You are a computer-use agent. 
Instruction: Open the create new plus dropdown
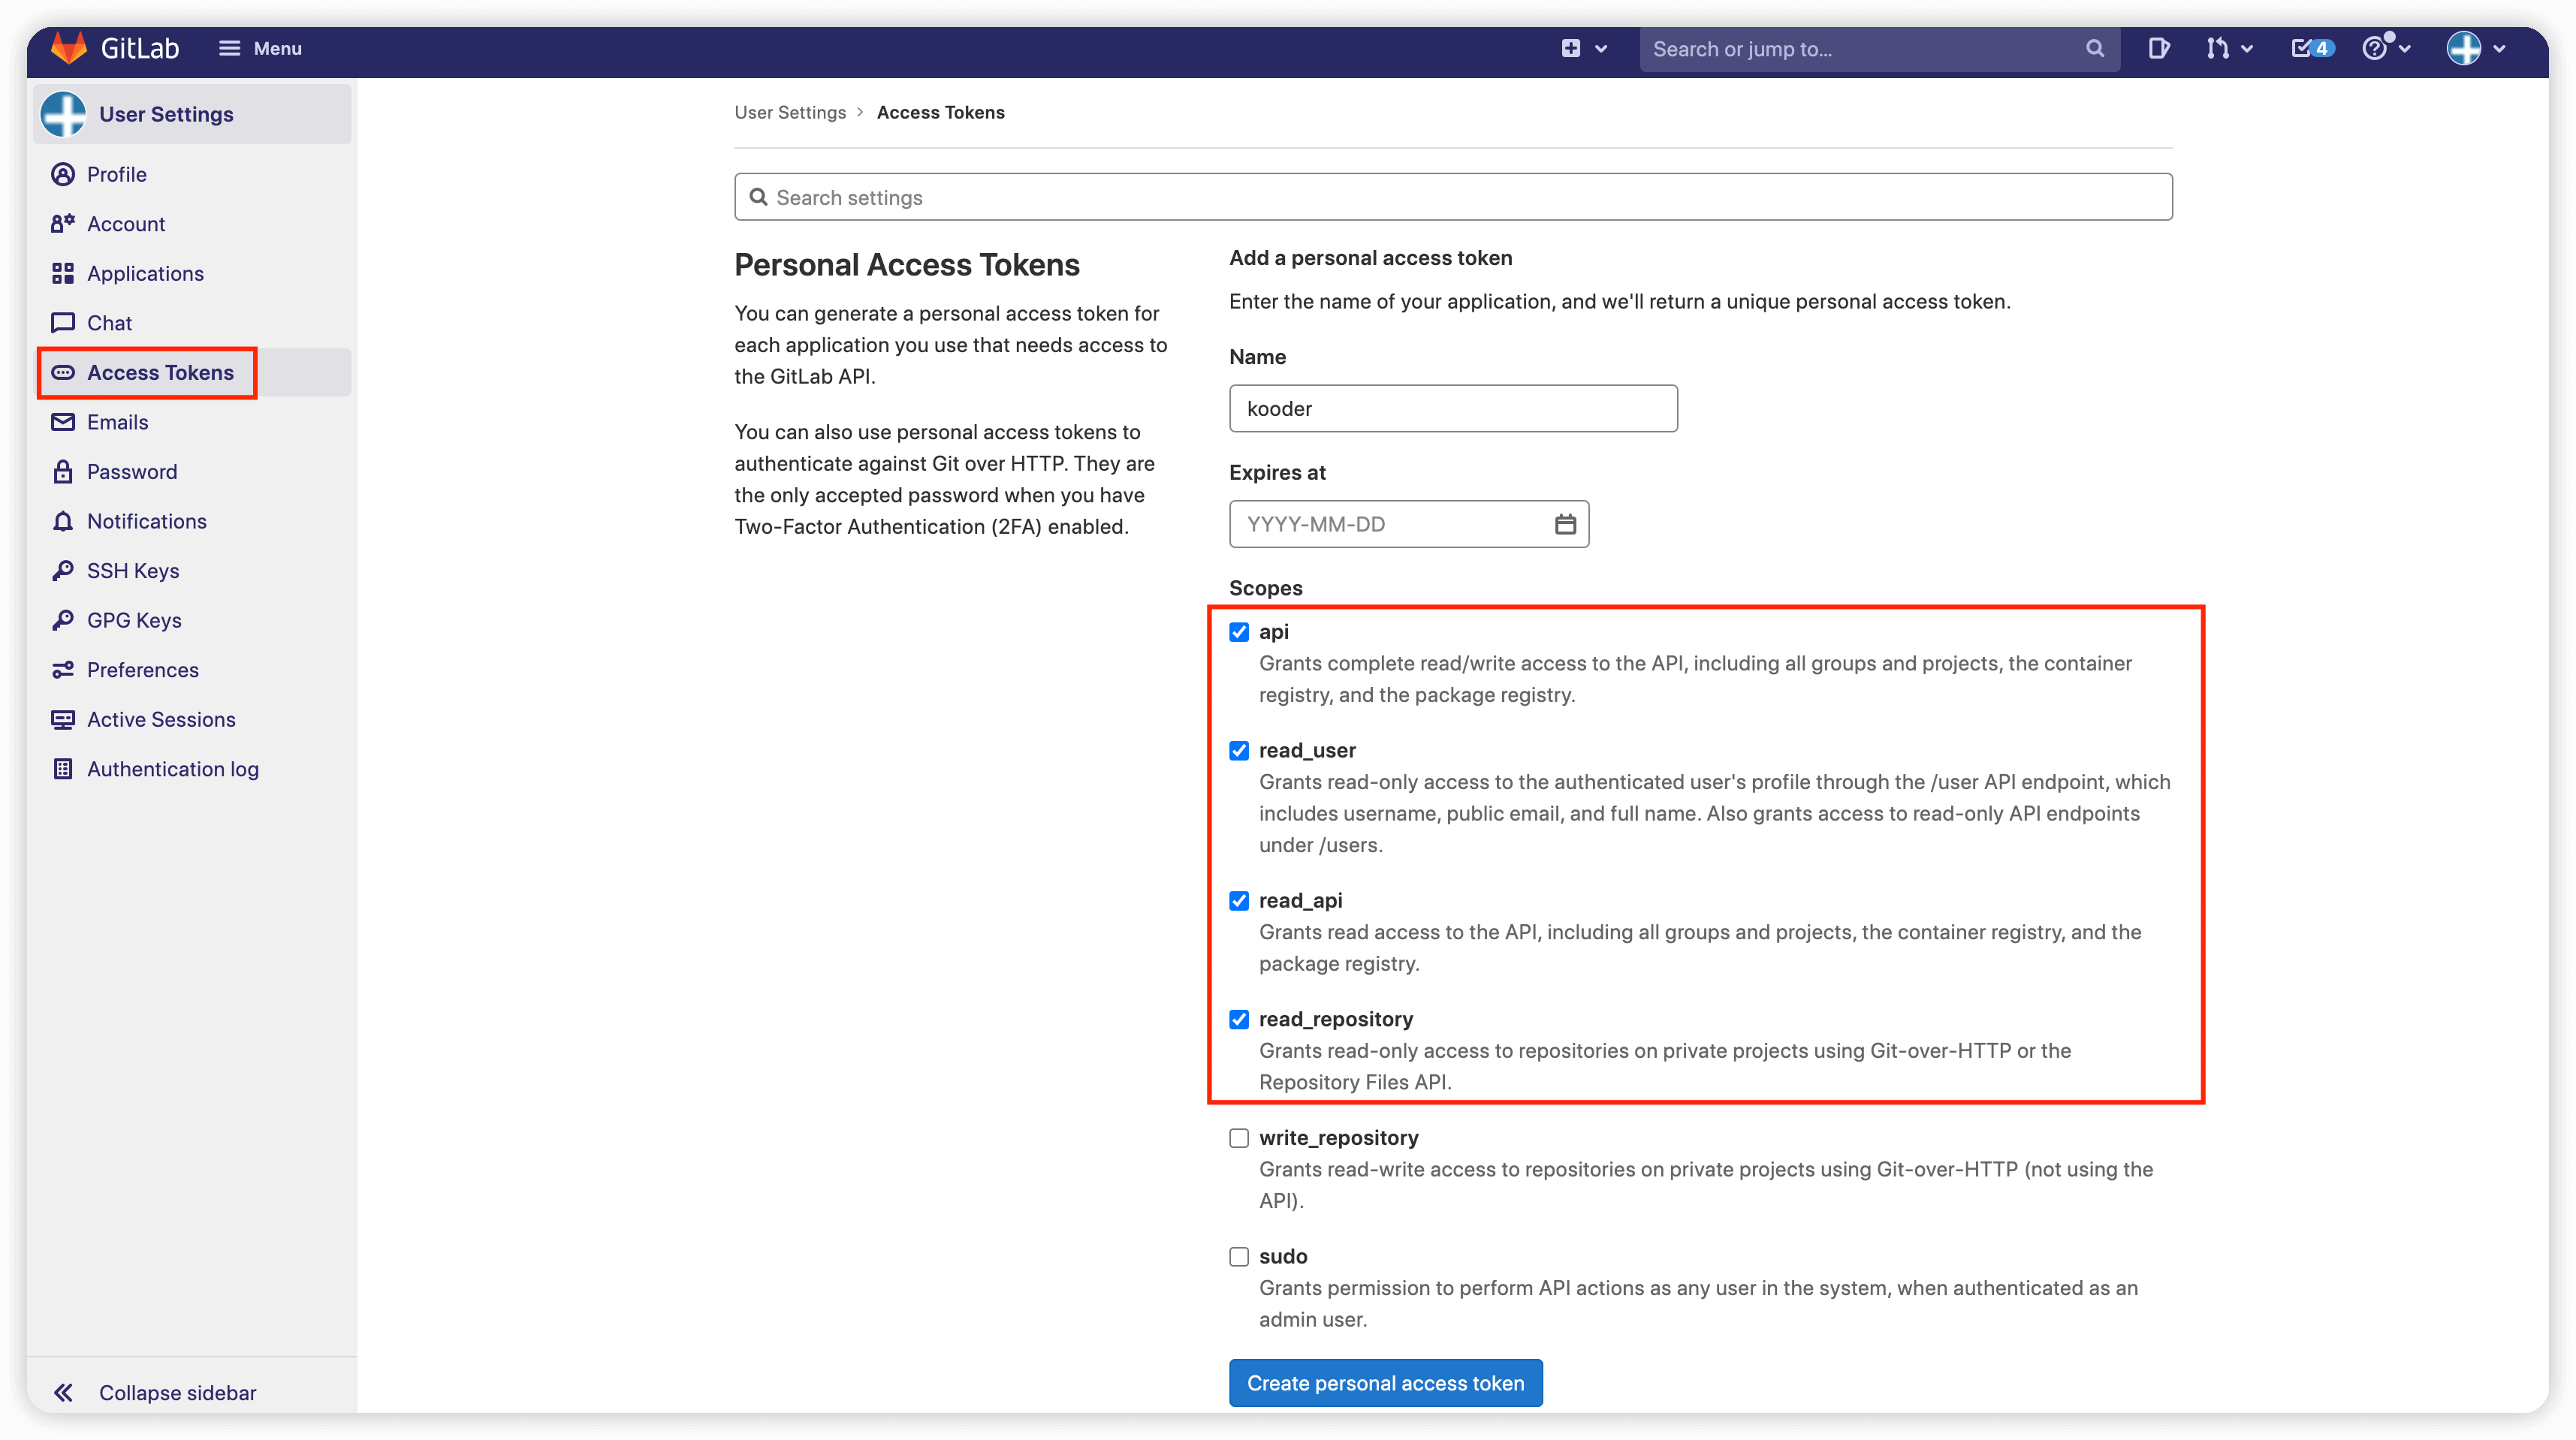coord(1584,48)
